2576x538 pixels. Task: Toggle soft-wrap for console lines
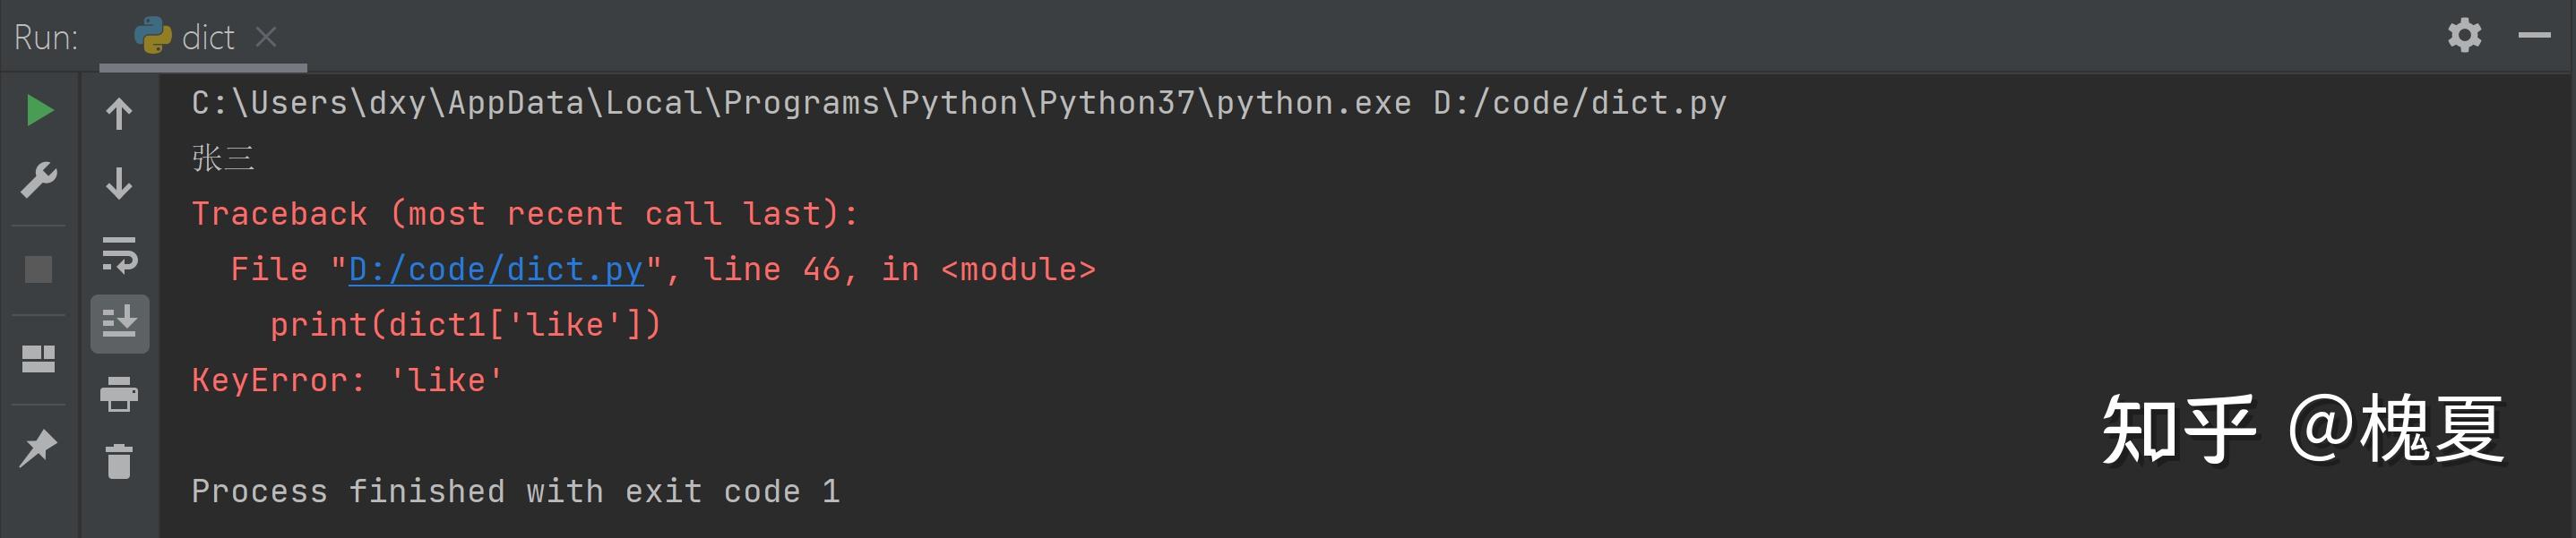(x=119, y=257)
